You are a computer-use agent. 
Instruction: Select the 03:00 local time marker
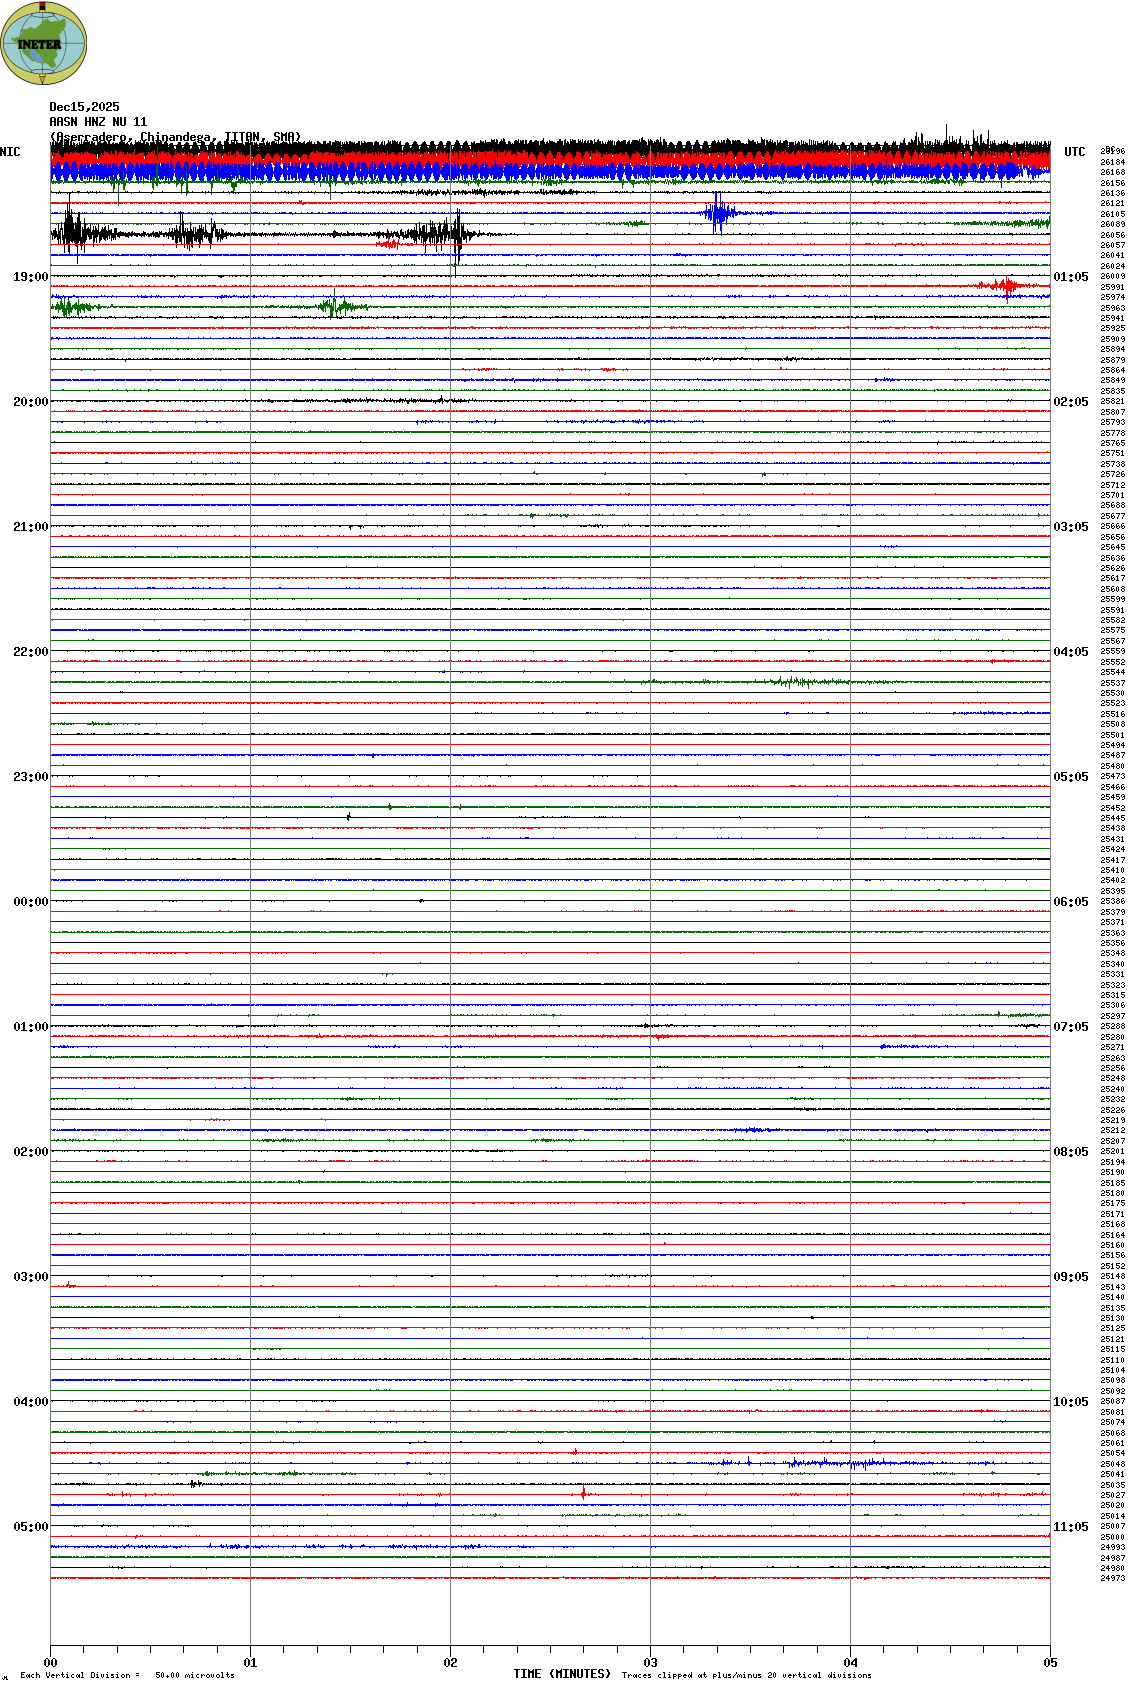pos(30,1277)
